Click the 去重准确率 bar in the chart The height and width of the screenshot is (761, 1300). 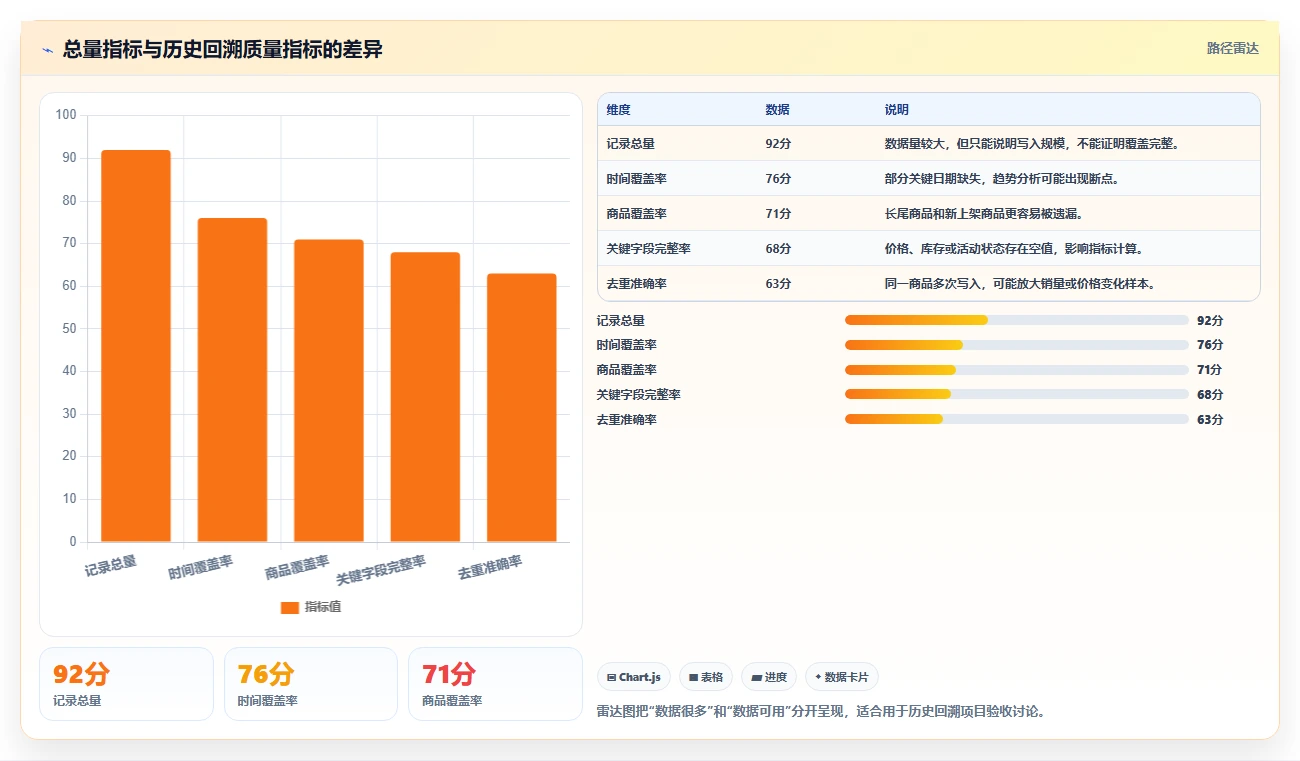point(522,408)
